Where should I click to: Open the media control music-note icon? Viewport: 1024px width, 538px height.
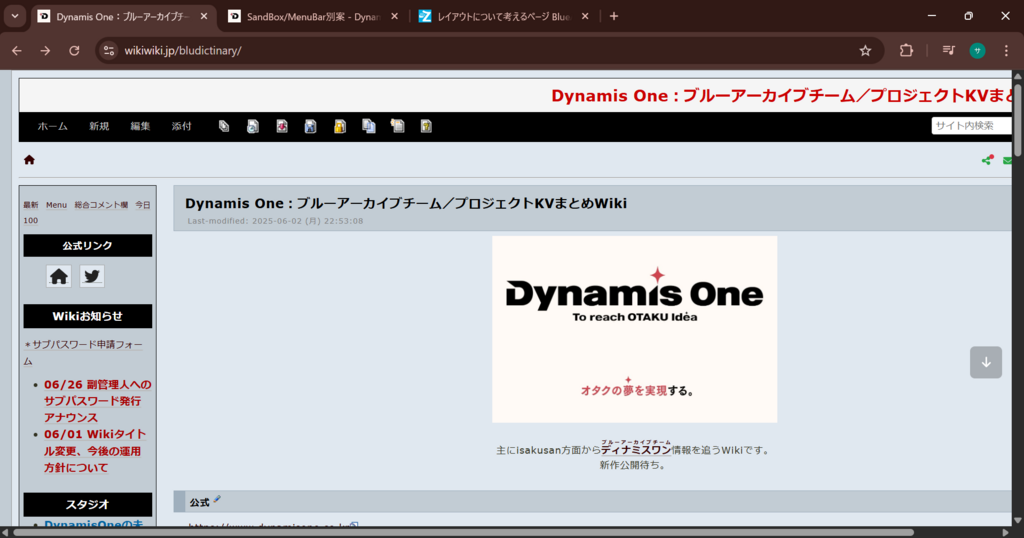pyautogui.click(x=948, y=50)
